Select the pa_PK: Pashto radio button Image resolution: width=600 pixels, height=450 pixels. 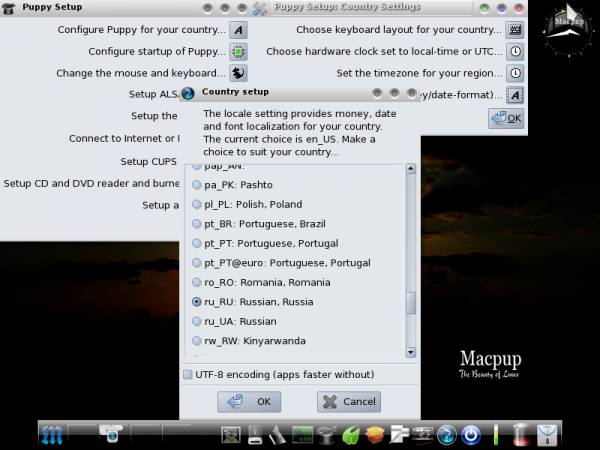coord(196,185)
